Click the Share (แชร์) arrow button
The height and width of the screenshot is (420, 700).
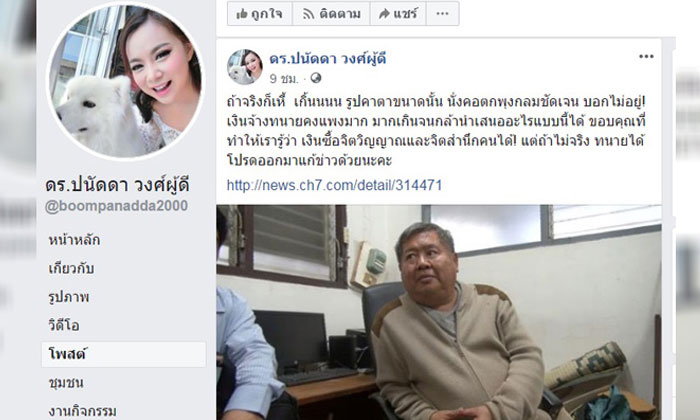(398, 13)
